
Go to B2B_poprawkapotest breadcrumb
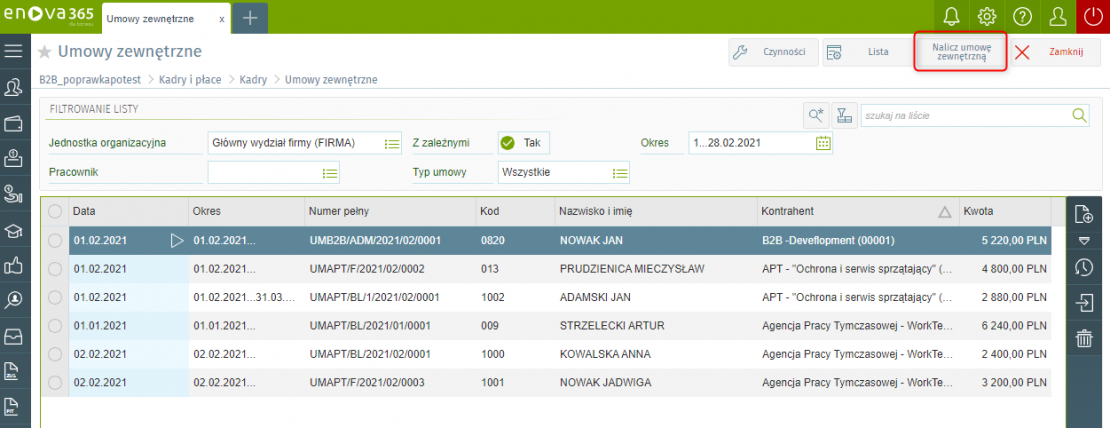click(x=91, y=80)
